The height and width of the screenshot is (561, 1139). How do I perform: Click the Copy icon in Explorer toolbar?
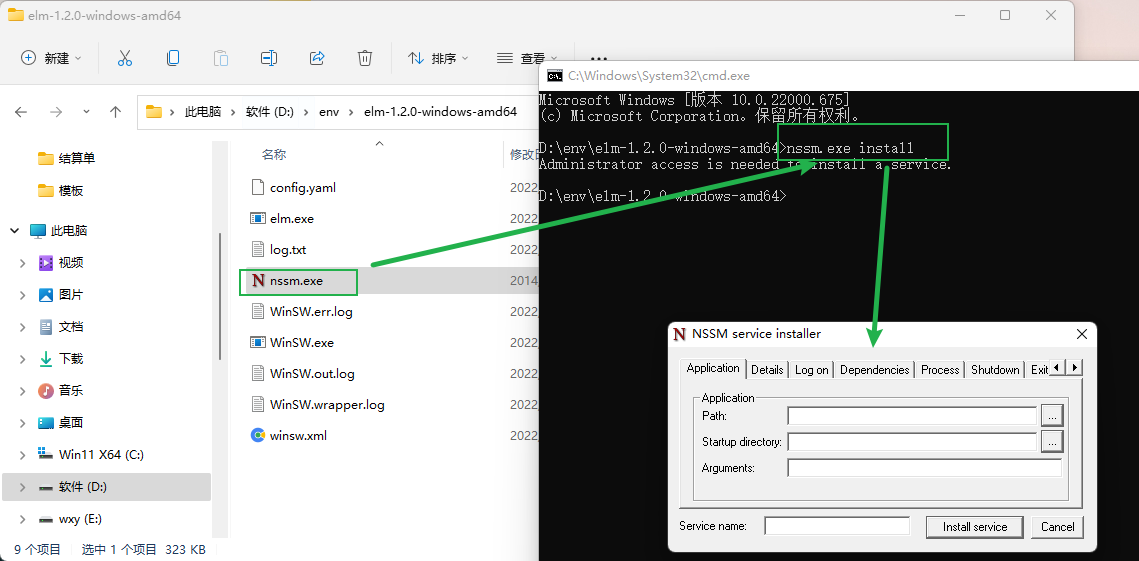tap(173, 58)
